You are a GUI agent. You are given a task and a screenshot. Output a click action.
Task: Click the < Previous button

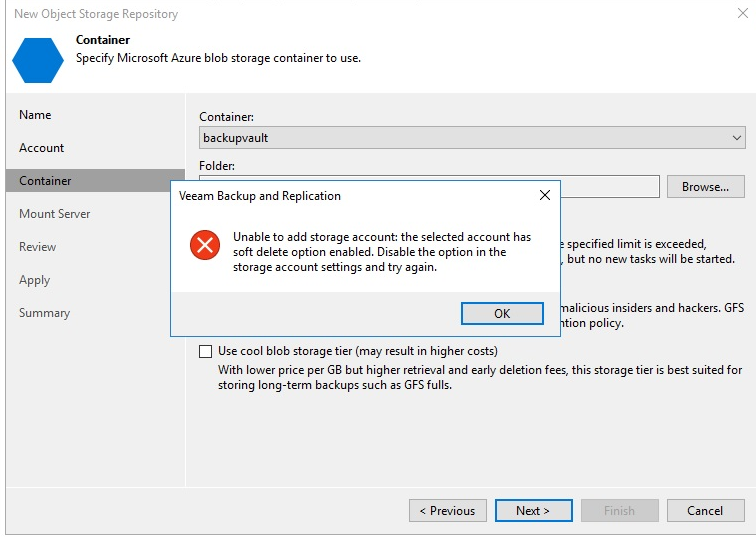tap(447, 510)
